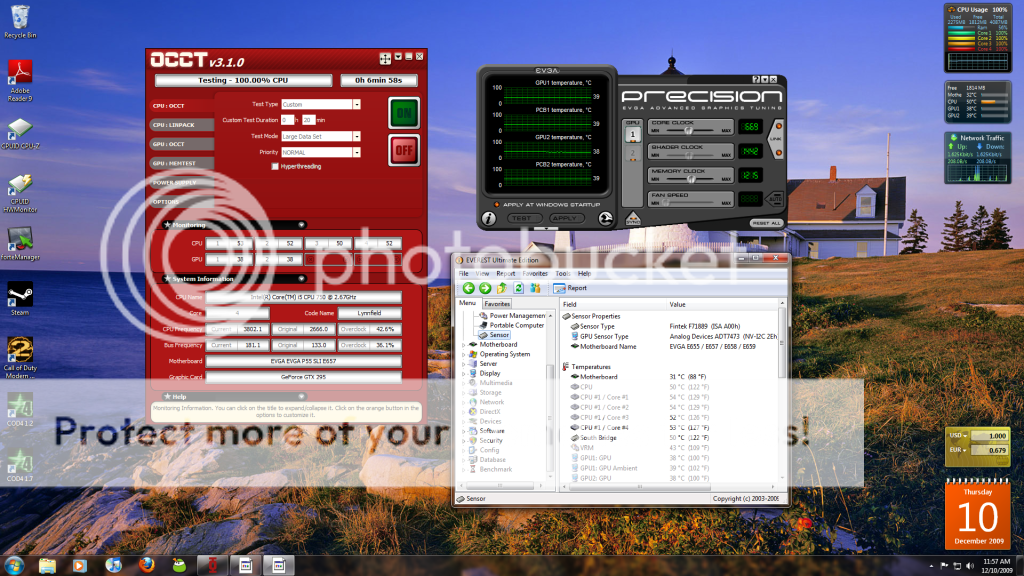Collapse the Help section in OCCT
Image resolution: width=1024 pixels, height=576 pixels.
click(301, 396)
